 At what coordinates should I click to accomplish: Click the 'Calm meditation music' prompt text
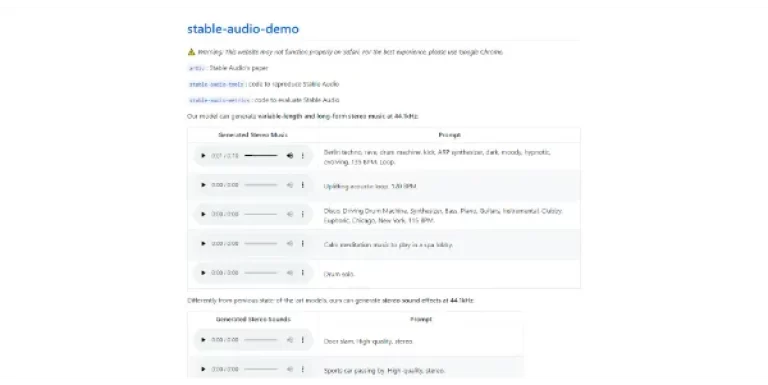(x=388, y=244)
